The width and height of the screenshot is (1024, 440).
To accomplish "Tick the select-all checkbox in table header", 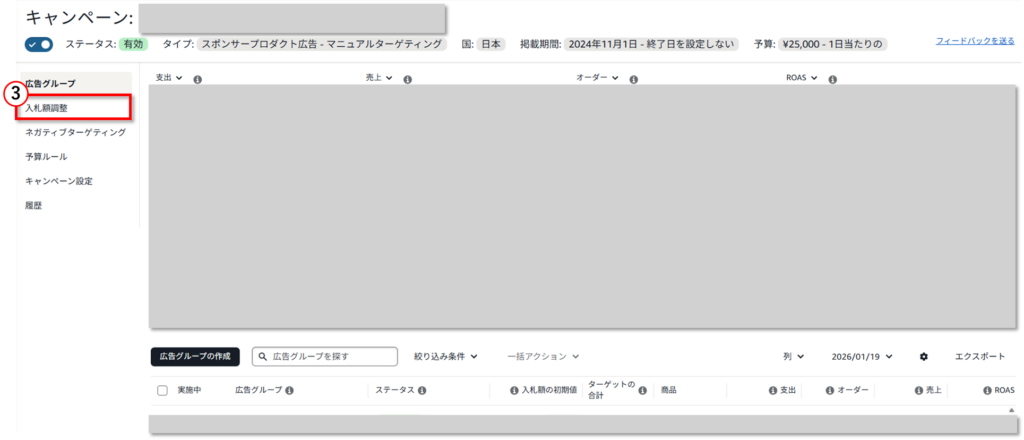I will point(163,390).
